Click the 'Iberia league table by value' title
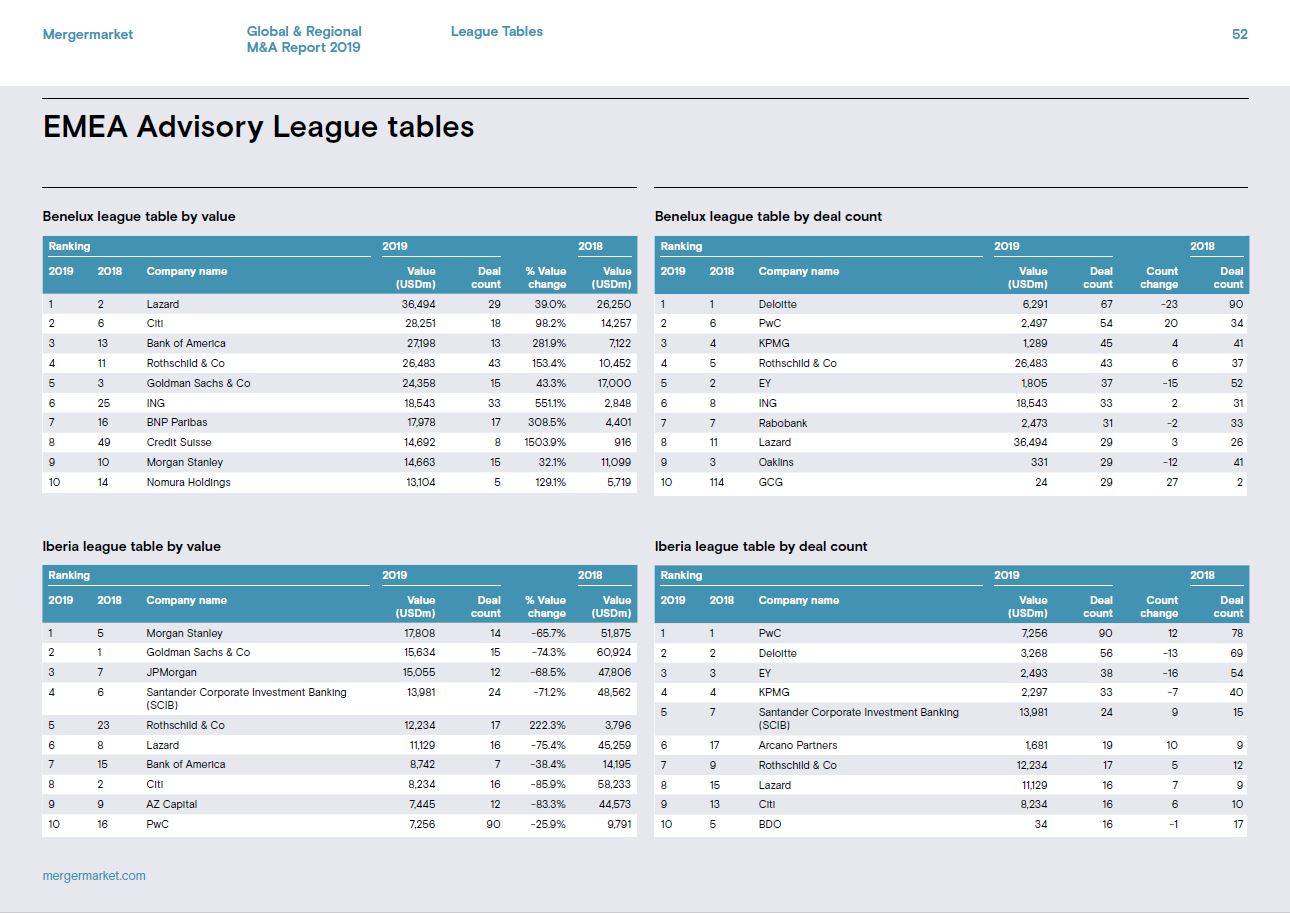Screen dimensions: 1290x913 click(x=132, y=546)
